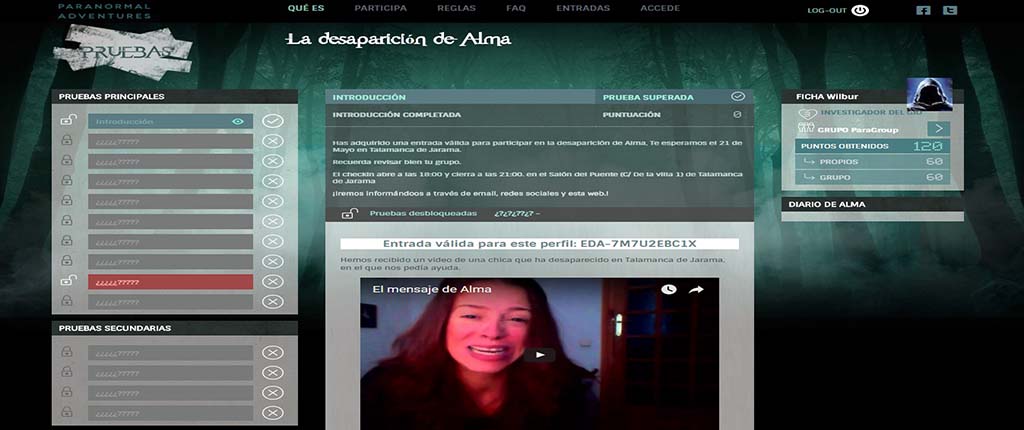Click the video watch-later clock icon
Viewport: 1024px width, 430px height.
[x=669, y=289]
